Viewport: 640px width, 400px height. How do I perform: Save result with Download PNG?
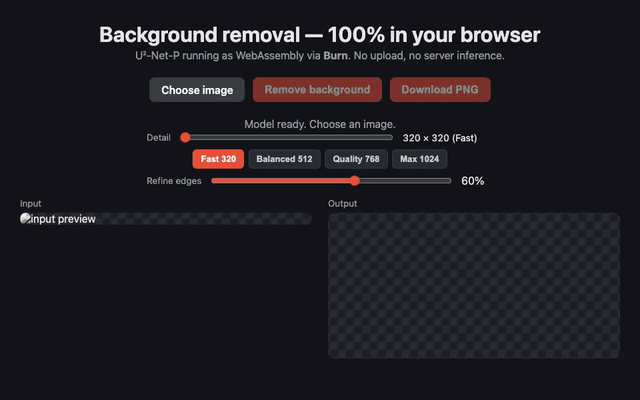point(440,90)
